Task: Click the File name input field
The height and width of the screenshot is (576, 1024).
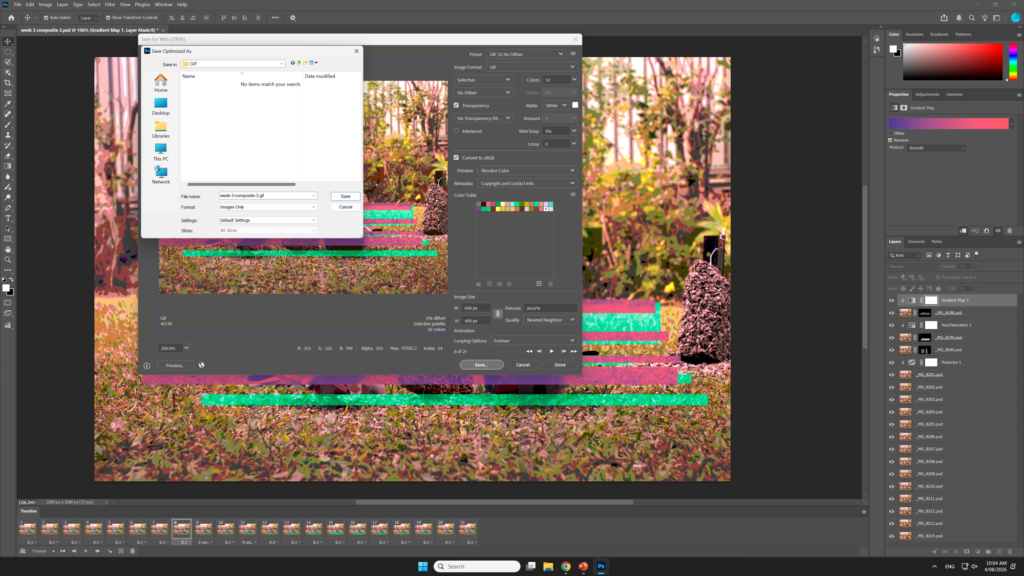Action: 268,195
